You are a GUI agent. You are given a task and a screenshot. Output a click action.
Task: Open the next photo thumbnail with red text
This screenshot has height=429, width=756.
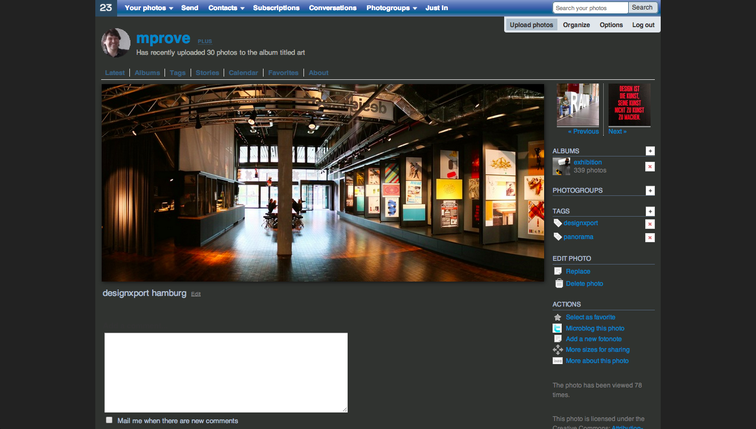629,105
